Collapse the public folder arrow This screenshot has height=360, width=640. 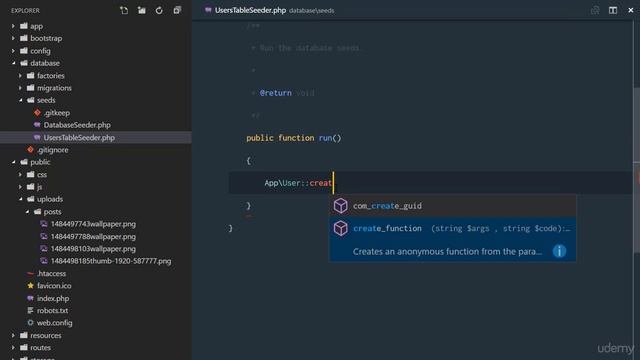coord(13,162)
